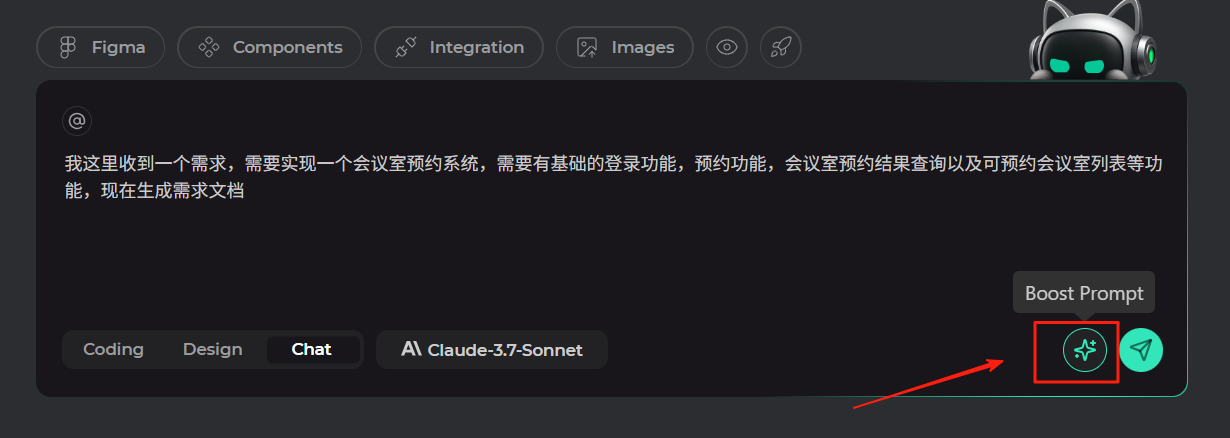The width and height of the screenshot is (1230, 438).
Task: Click the Integration text label
Action: click(x=477, y=47)
